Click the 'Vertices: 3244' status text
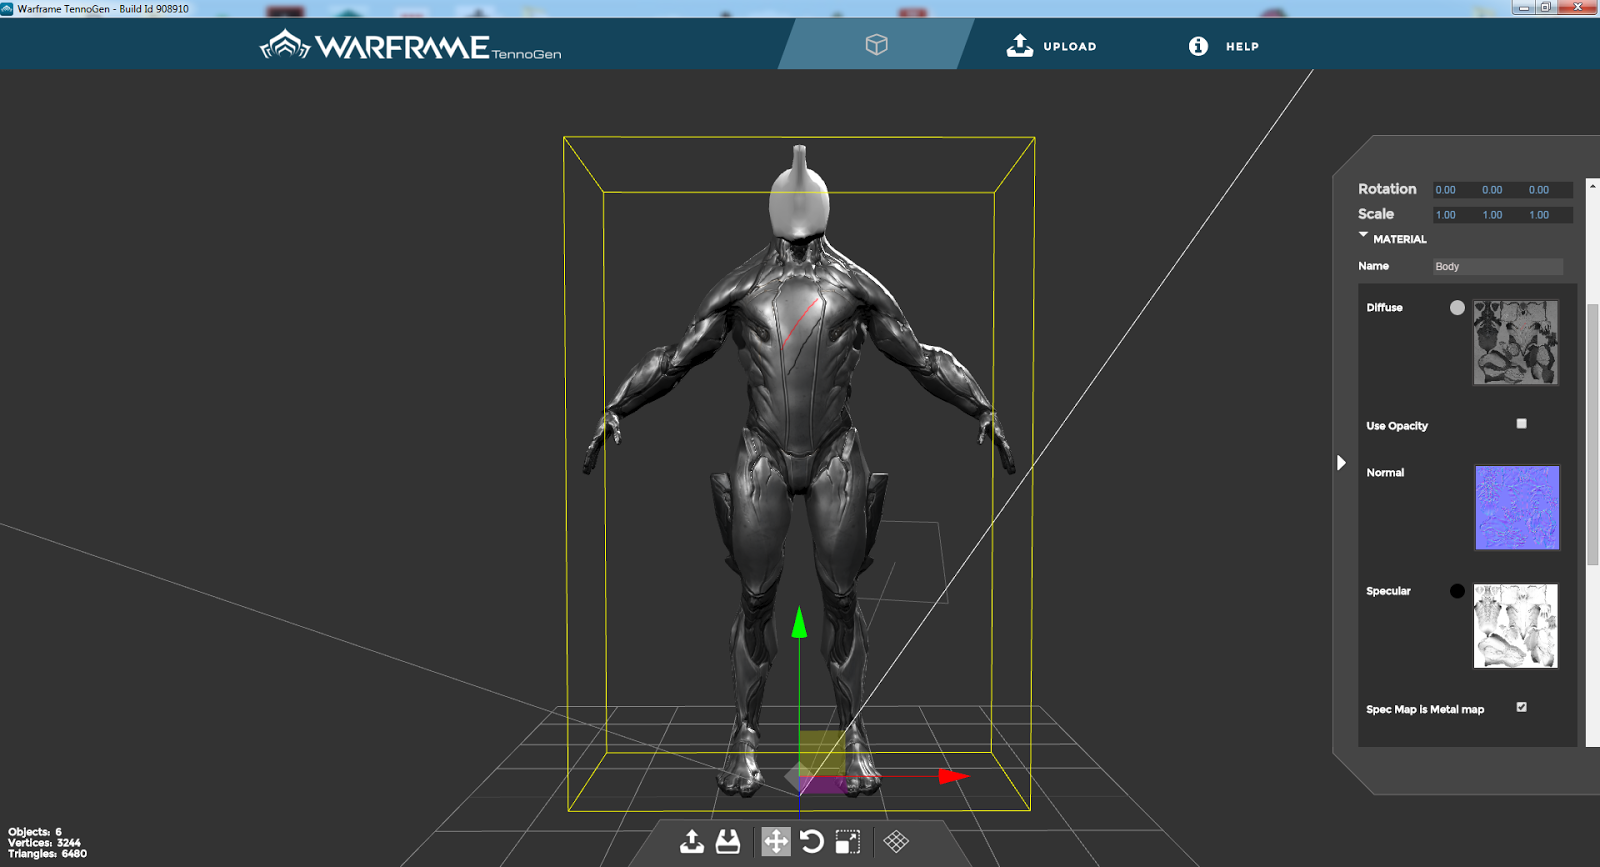The width and height of the screenshot is (1600, 867). pyautogui.click(x=44, y=843)
